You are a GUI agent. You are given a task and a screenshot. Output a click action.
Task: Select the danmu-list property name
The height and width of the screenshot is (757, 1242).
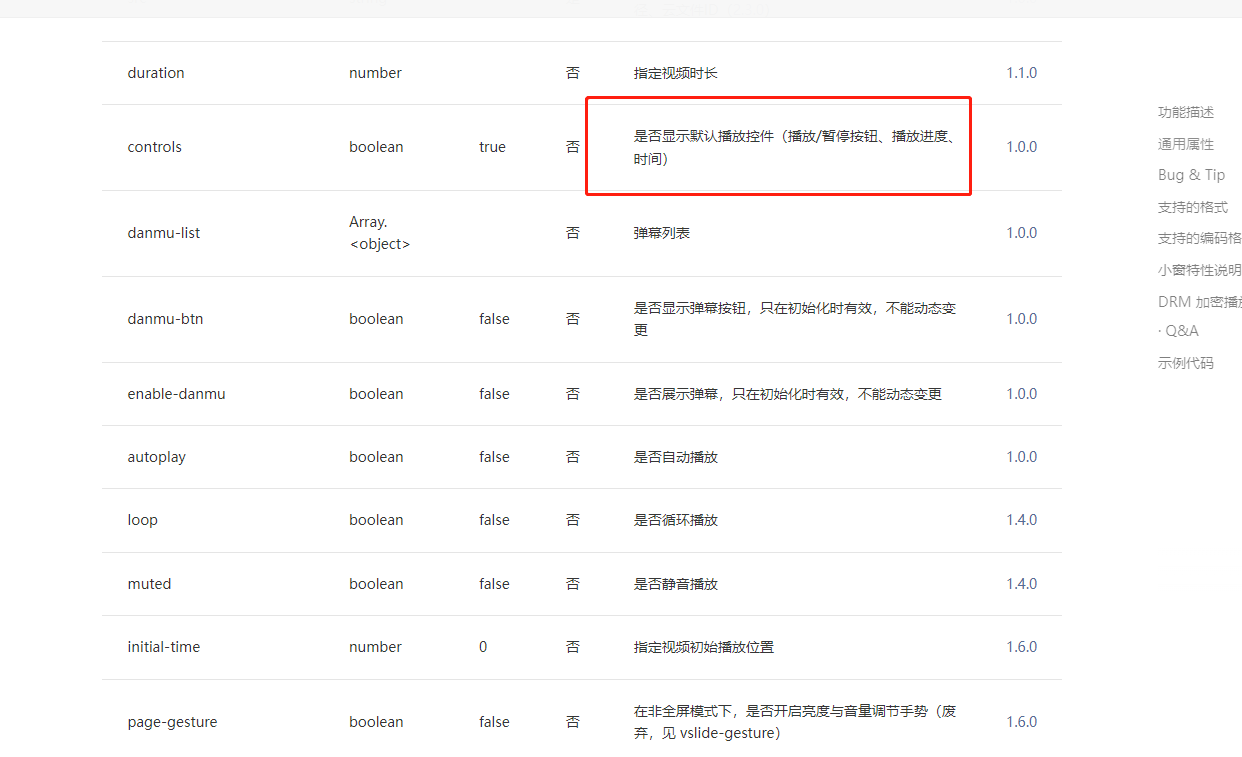pyautogui.click(x=164, y=233)
